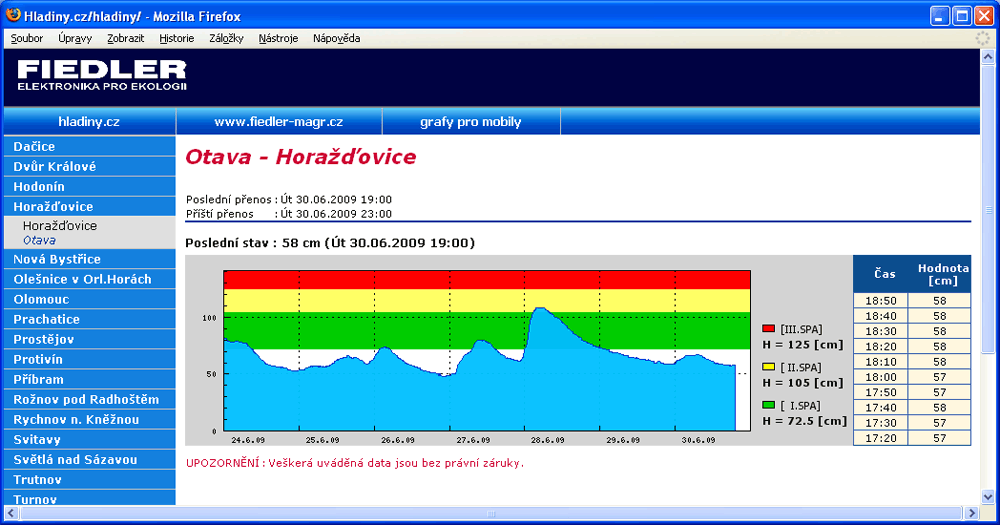Click the horizontal scrollbar right arrow
The width and height of the screenshot is (1000, 525).
coord(972,513)
